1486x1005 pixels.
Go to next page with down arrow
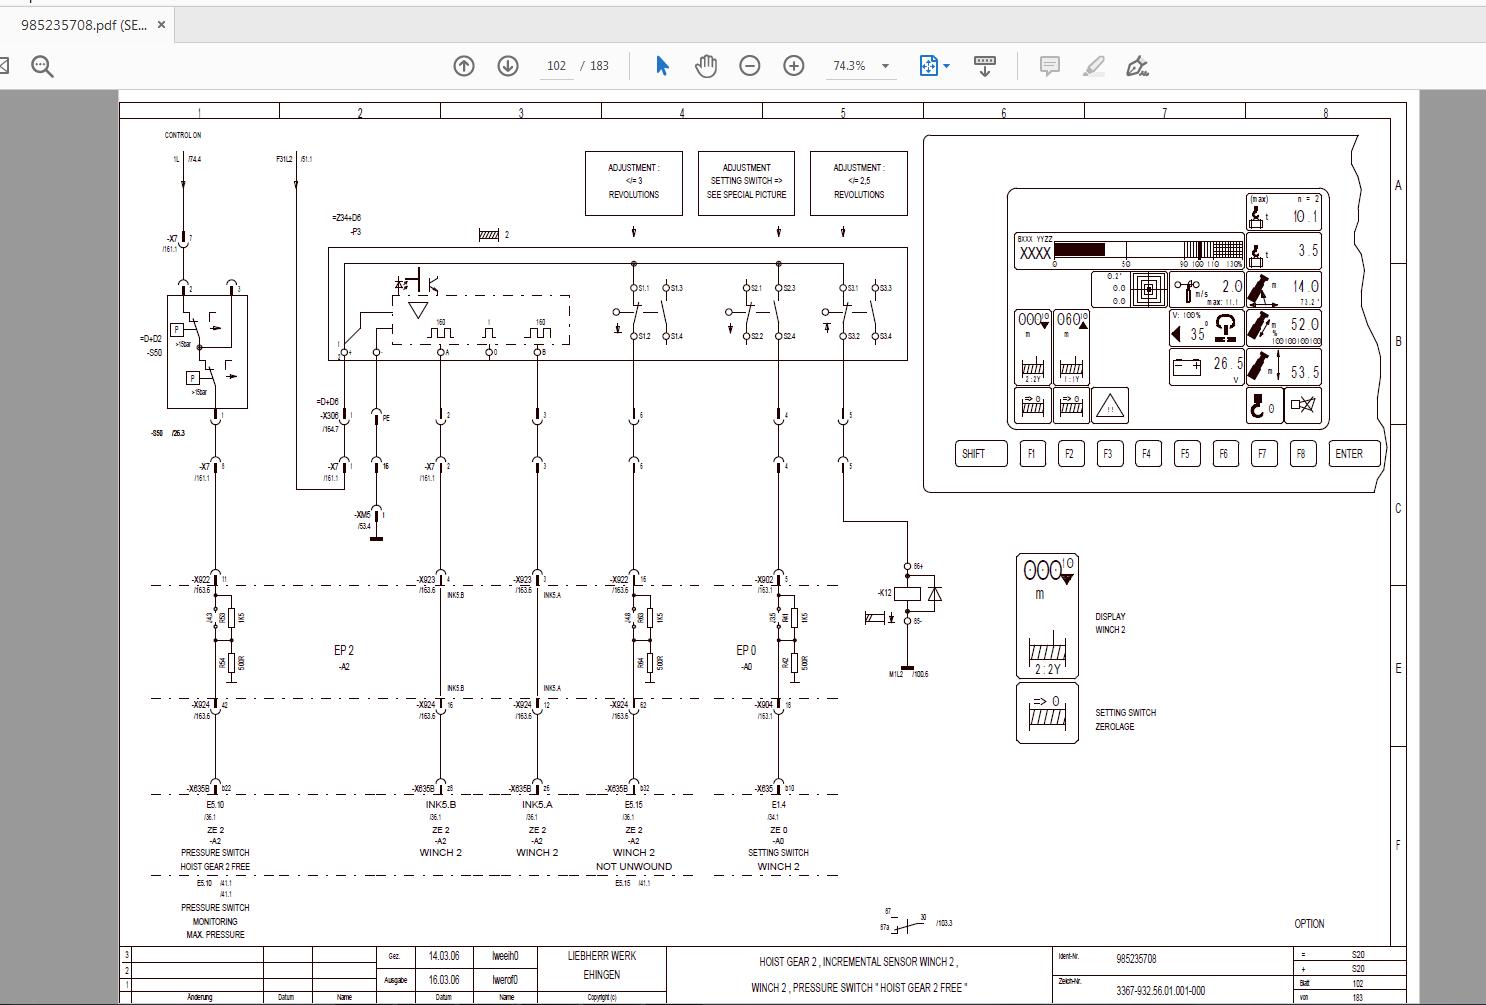coord(508,66)
